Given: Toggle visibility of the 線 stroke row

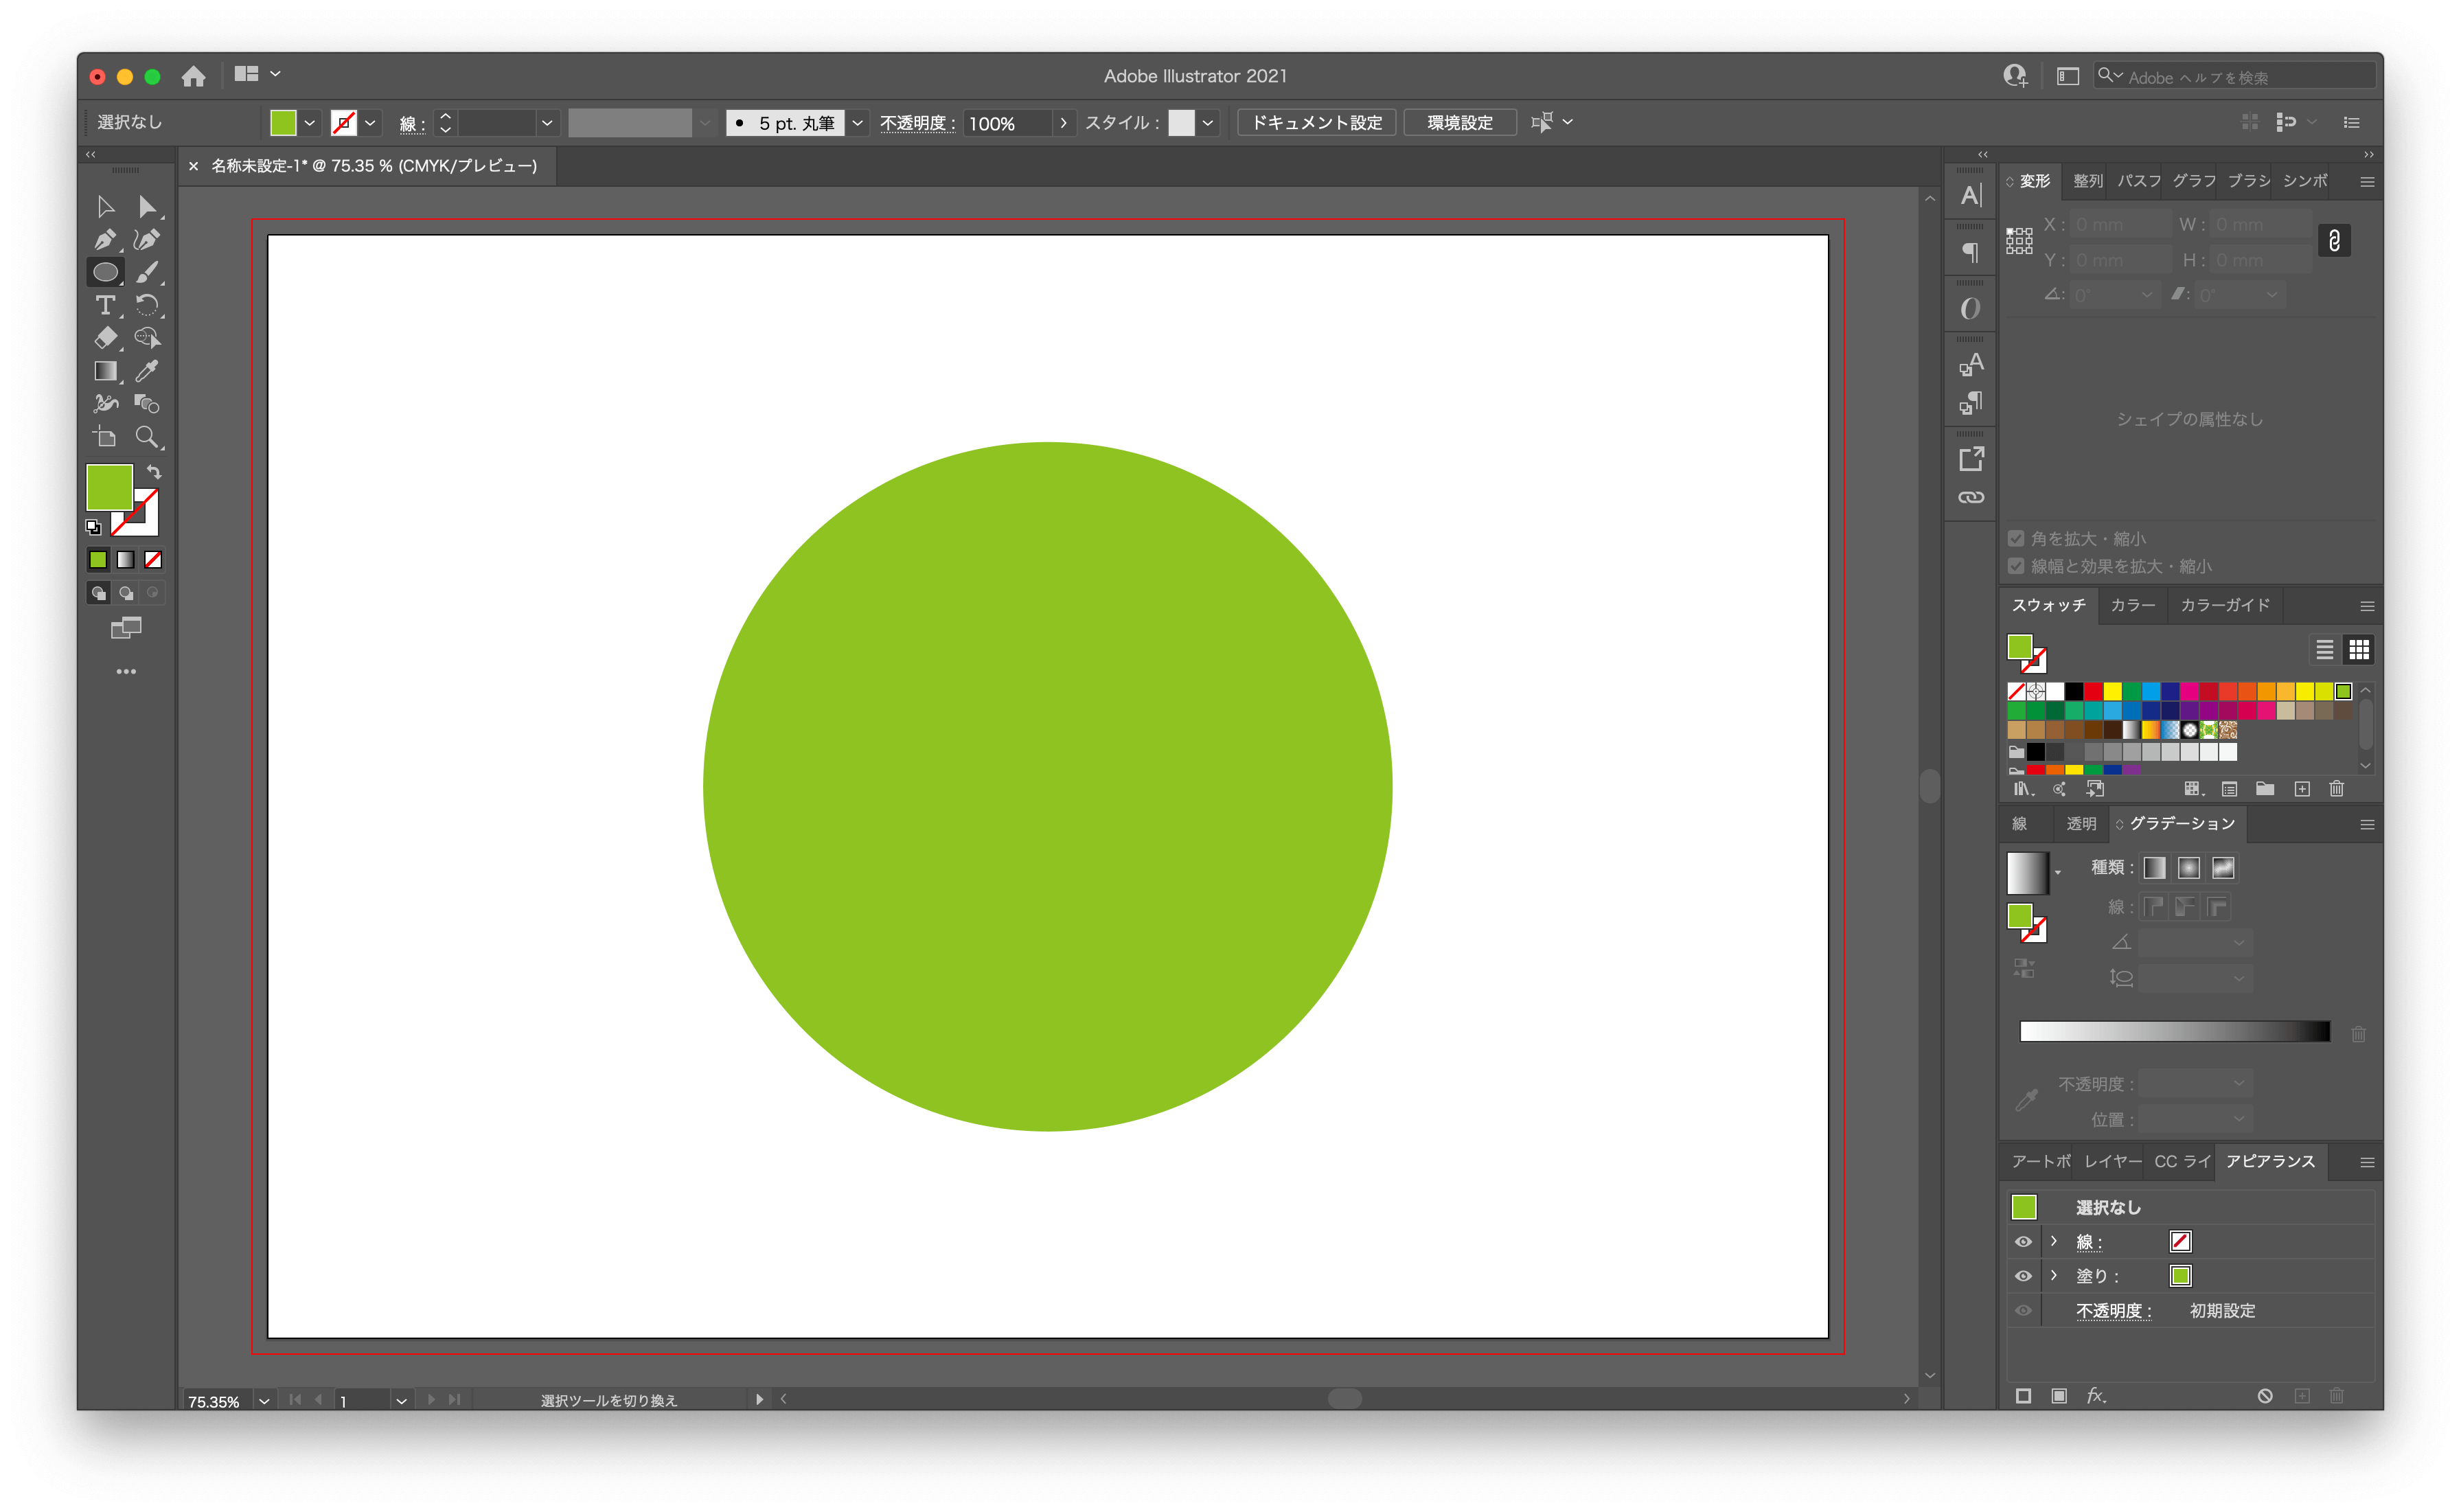Looking at the screenshot, I should click(2022, 1241).
